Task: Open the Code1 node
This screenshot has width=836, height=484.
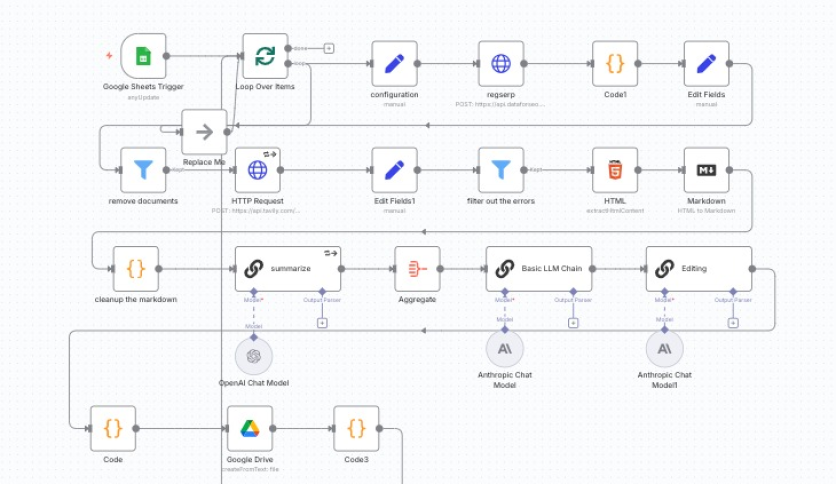Action: pos(615,63)
